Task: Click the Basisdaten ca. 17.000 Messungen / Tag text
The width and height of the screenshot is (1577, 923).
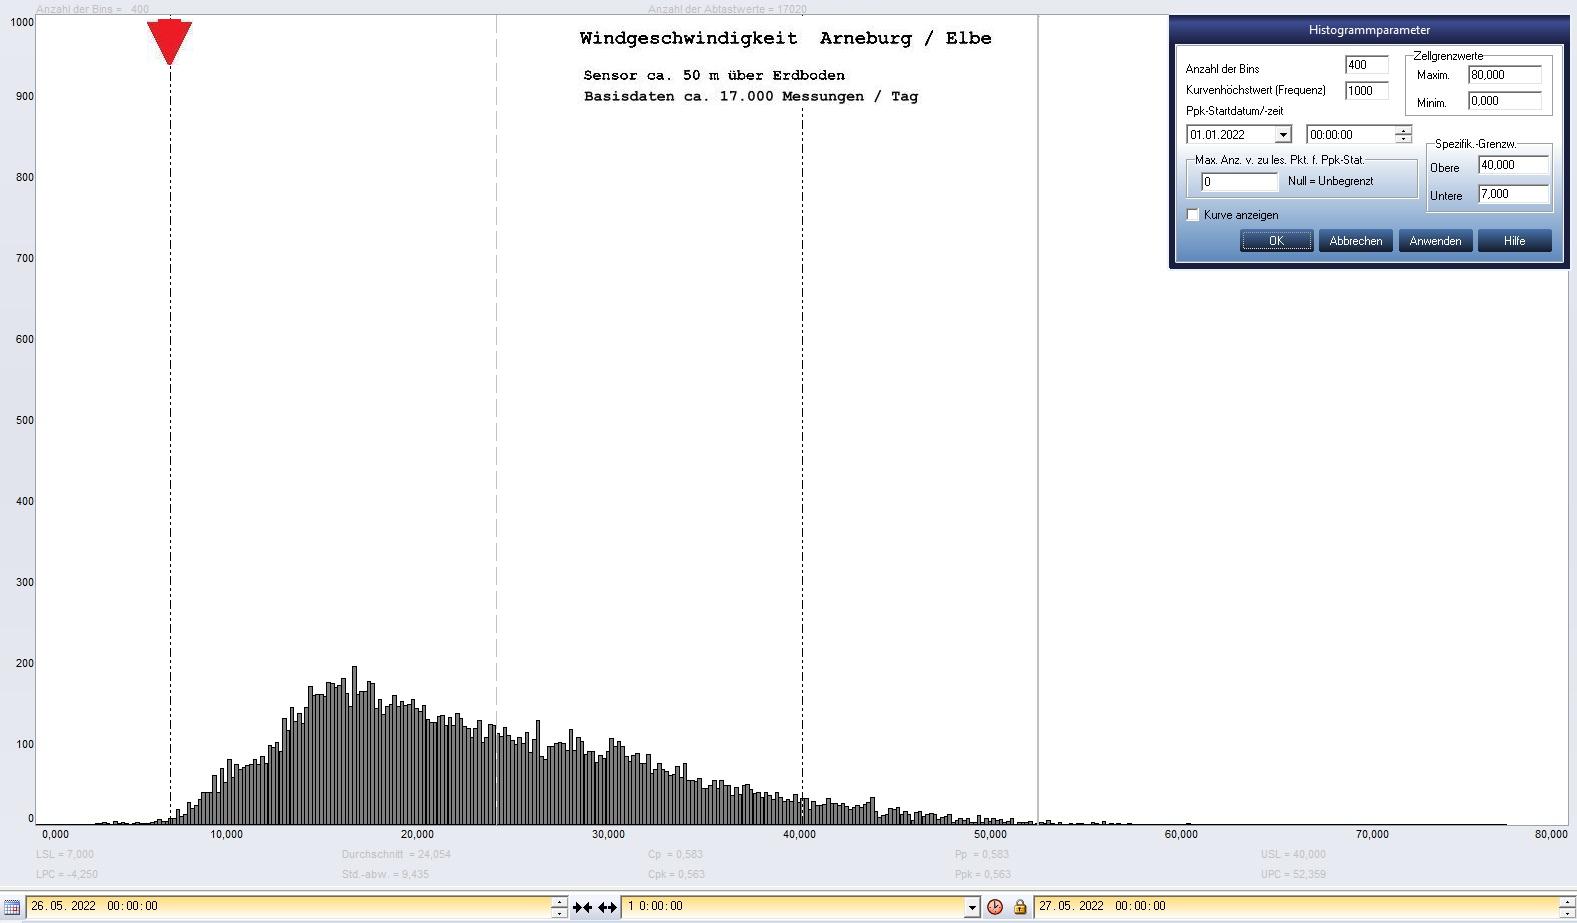Action: coord(751,97)
